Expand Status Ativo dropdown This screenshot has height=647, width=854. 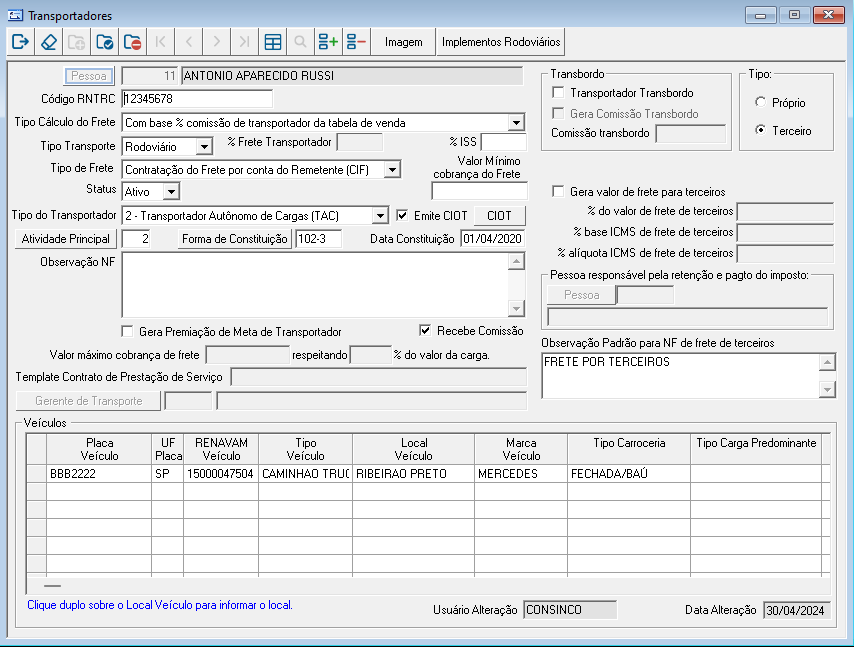point(171,192)
